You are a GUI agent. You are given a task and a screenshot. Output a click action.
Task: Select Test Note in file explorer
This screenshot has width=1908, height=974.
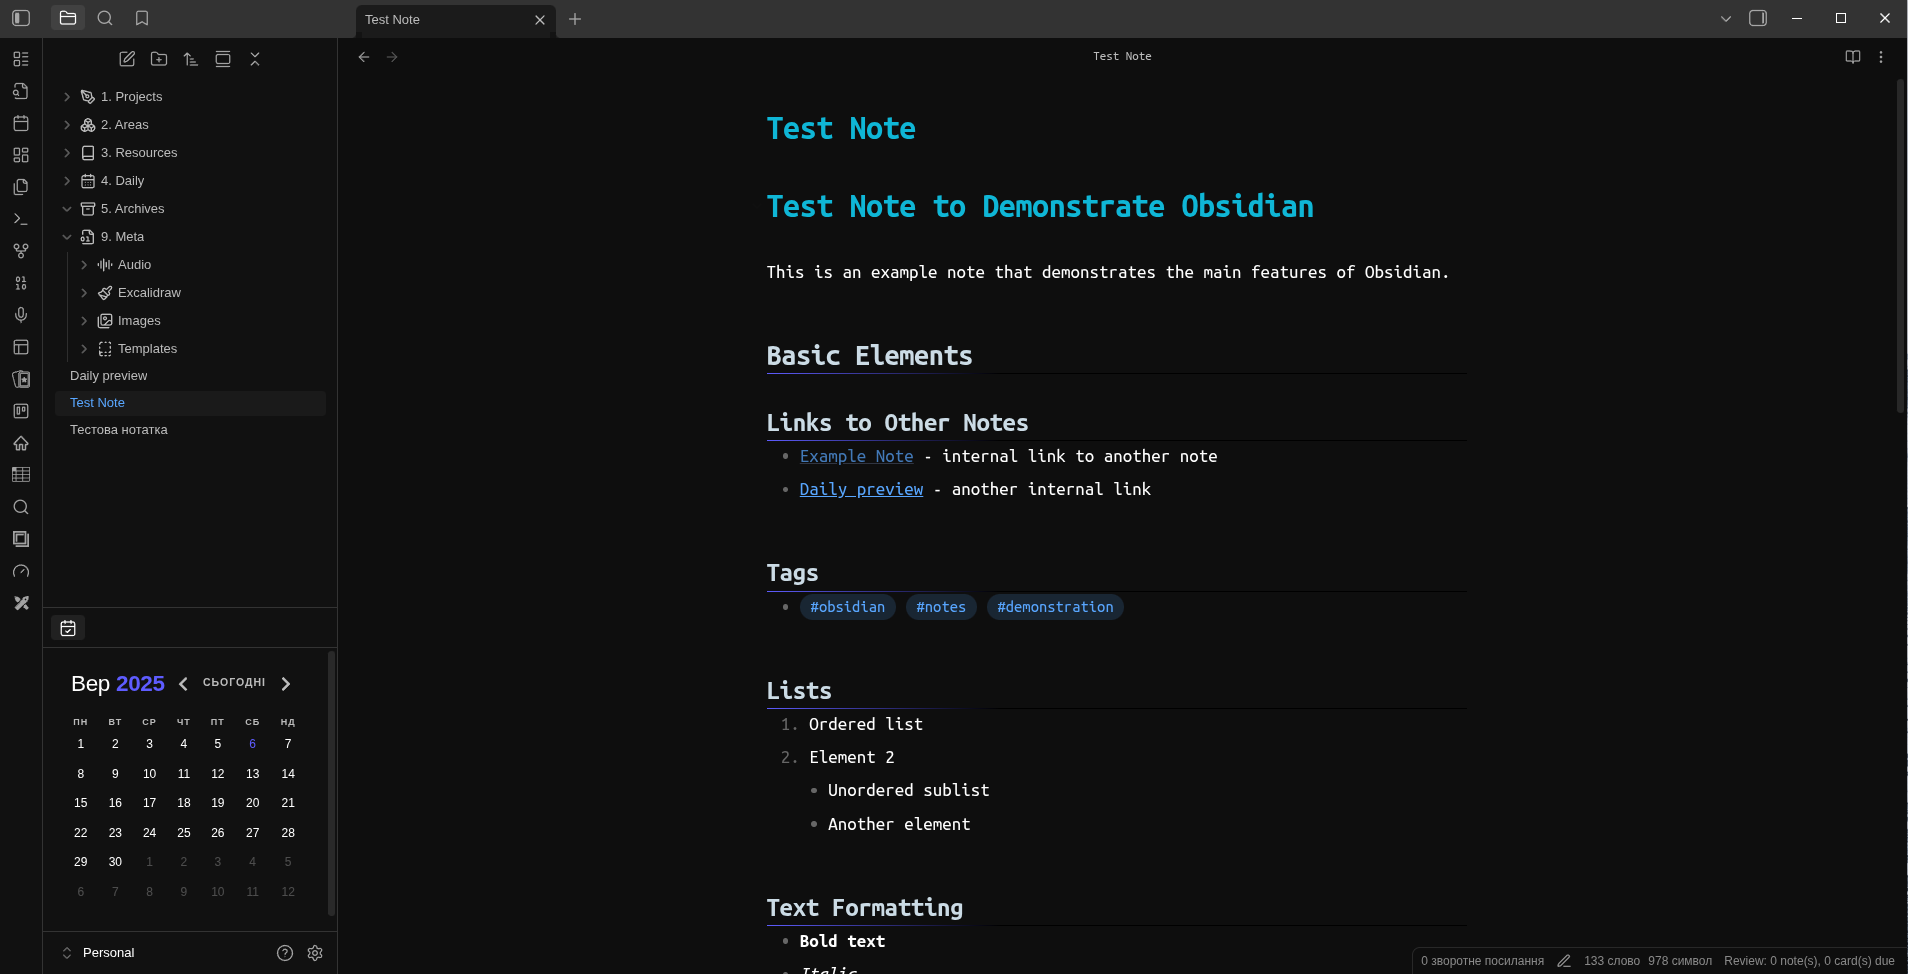pyautogui.click(x=190, y=403)
